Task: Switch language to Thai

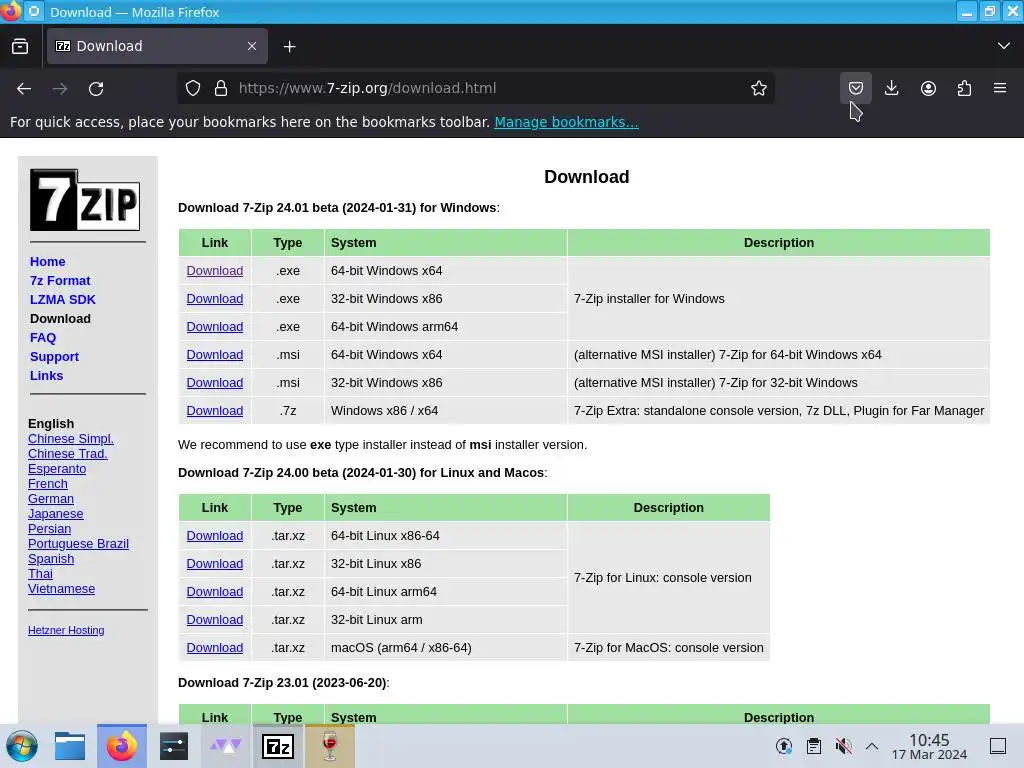Action: [40, 574]
